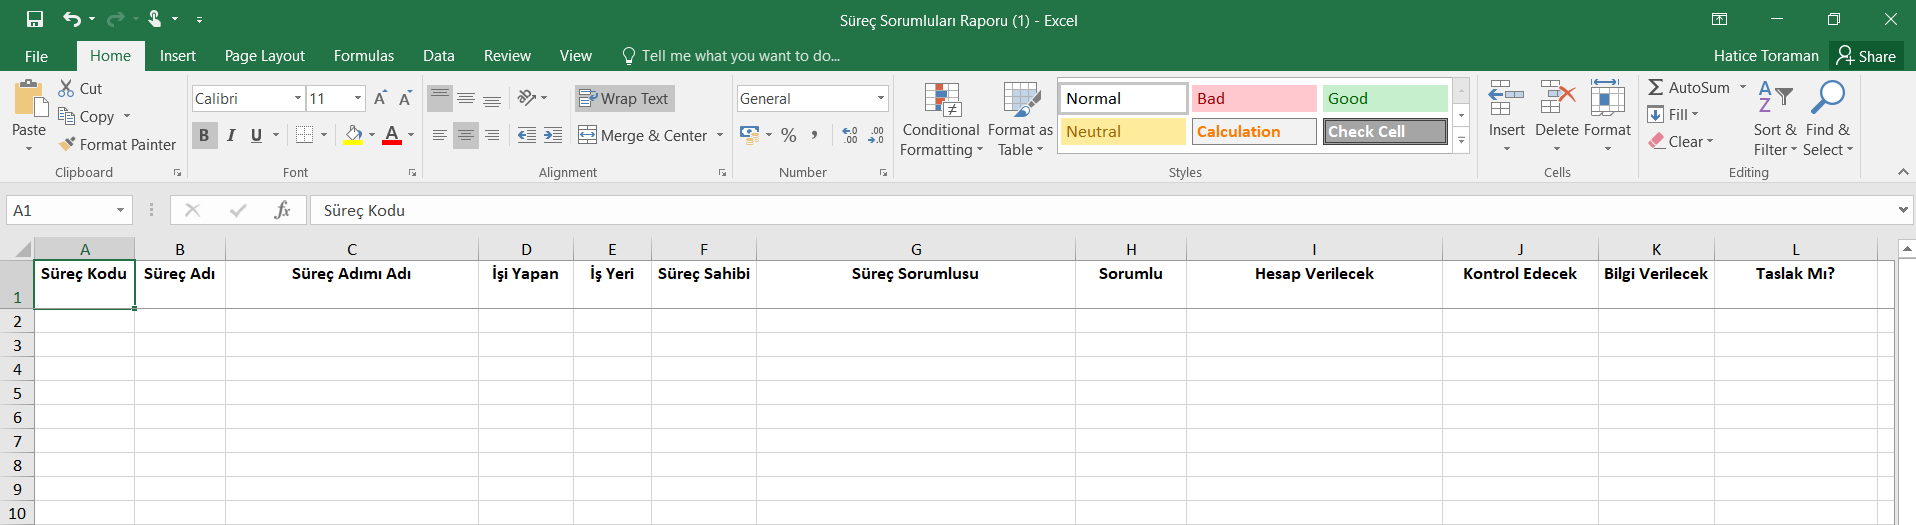Viewport: 1916px width, 525px height.
Task: Click the Format Painter brush icon
Action: (68, 145)
